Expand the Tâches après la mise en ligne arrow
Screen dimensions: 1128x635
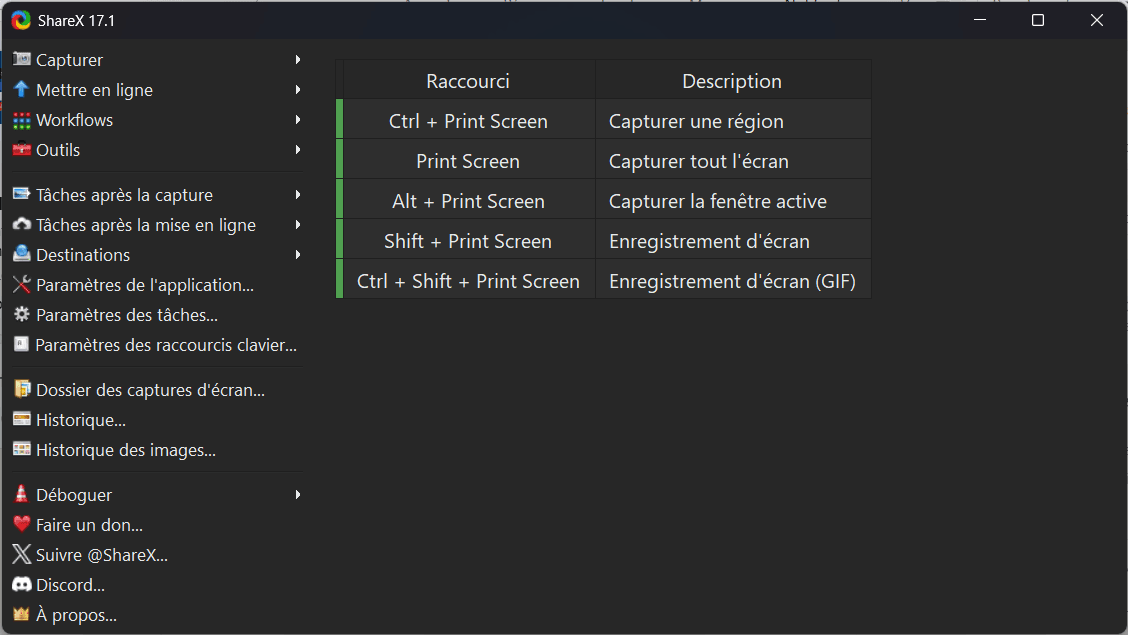click(298, 224)
